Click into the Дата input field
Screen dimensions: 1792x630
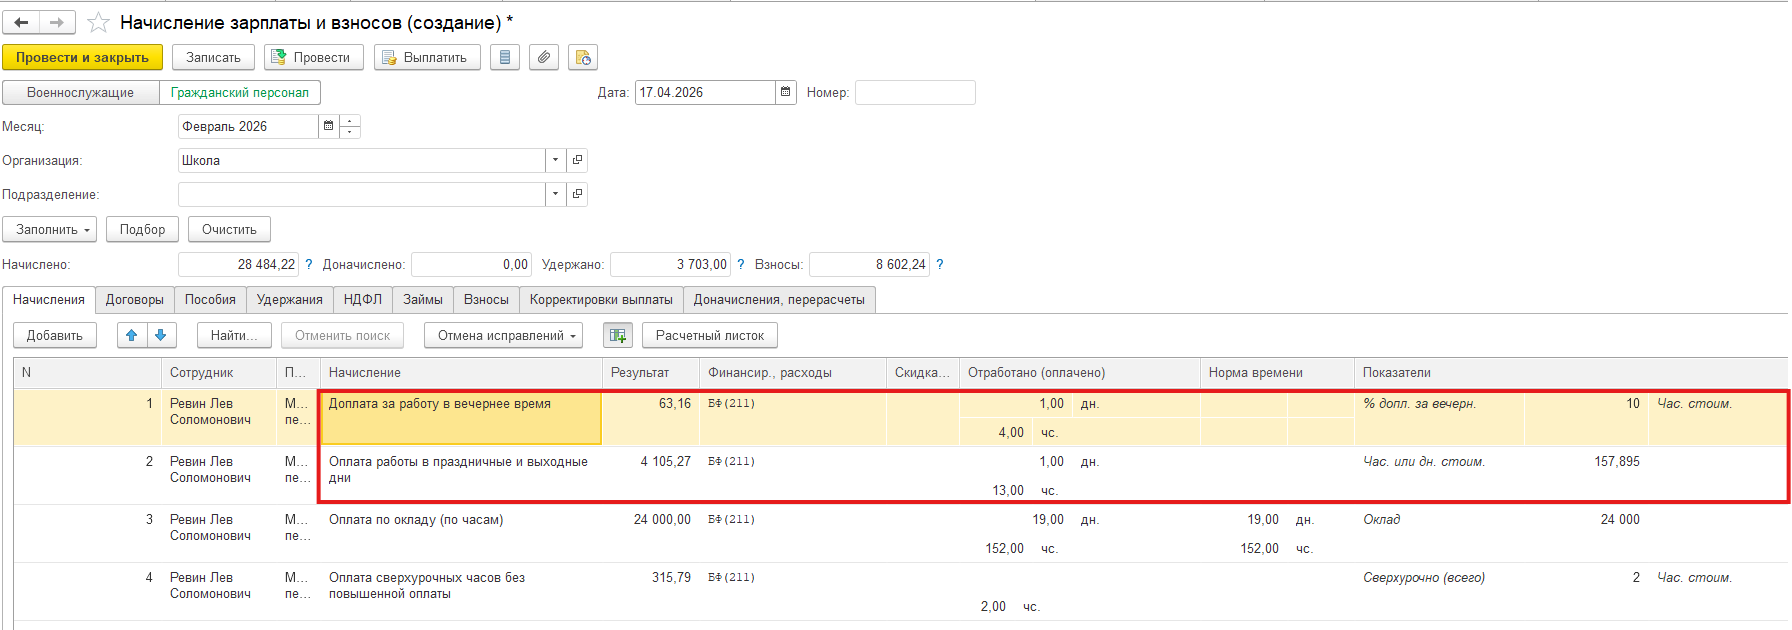[705, 92]
